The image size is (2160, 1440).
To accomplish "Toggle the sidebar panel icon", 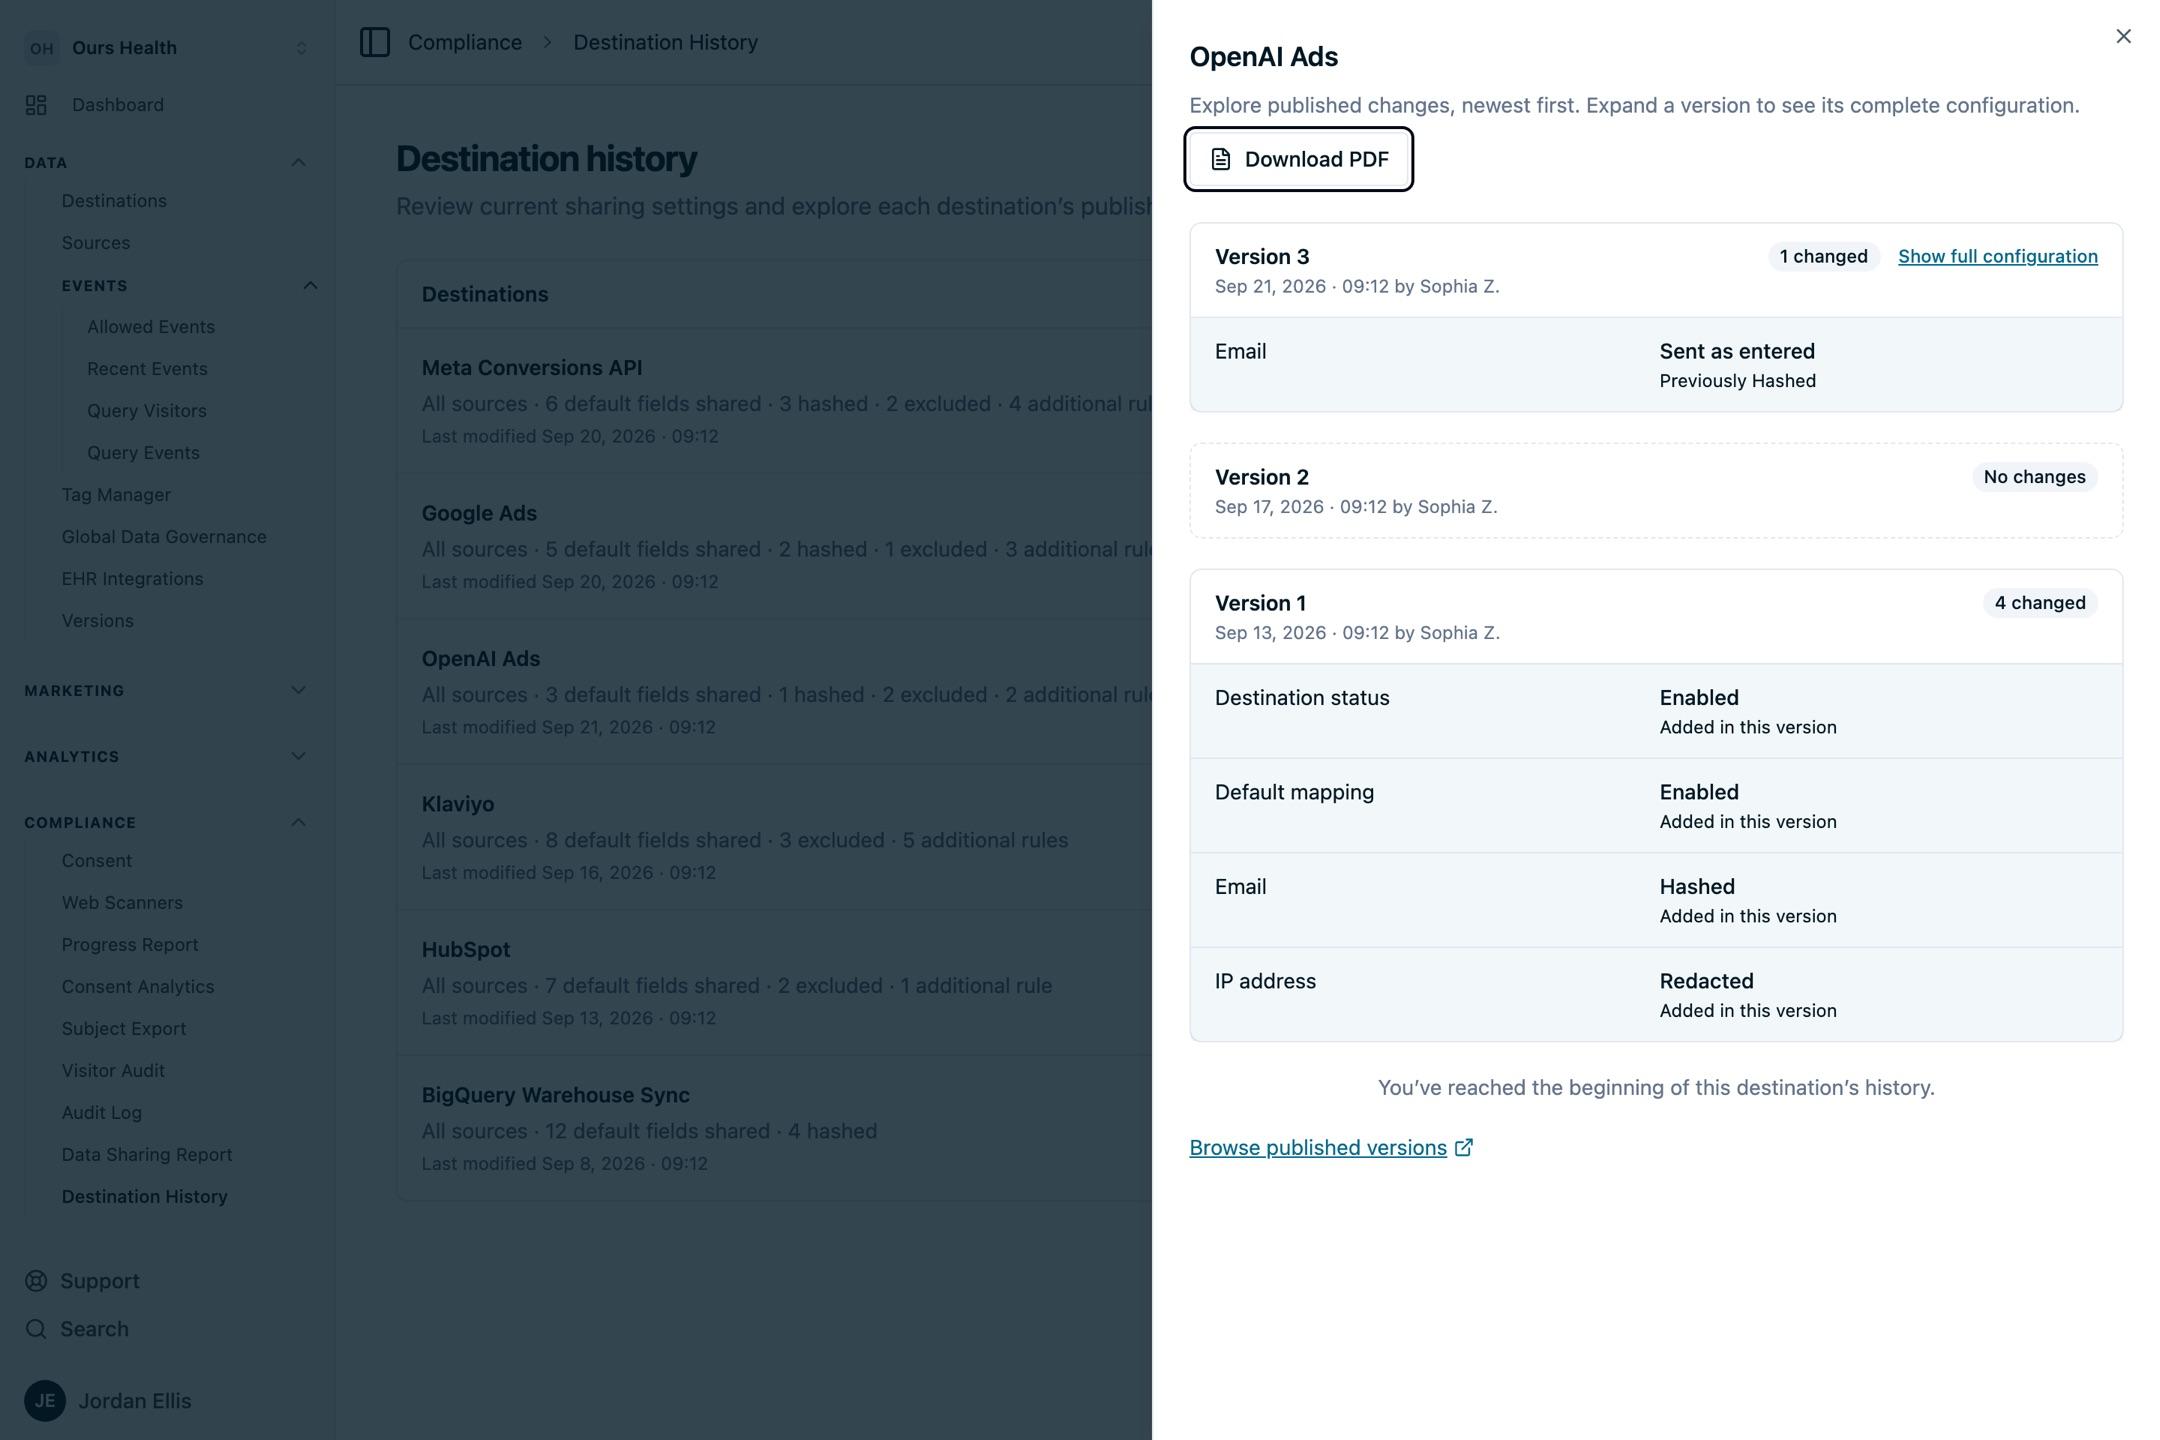I will (x=374, y=42).
